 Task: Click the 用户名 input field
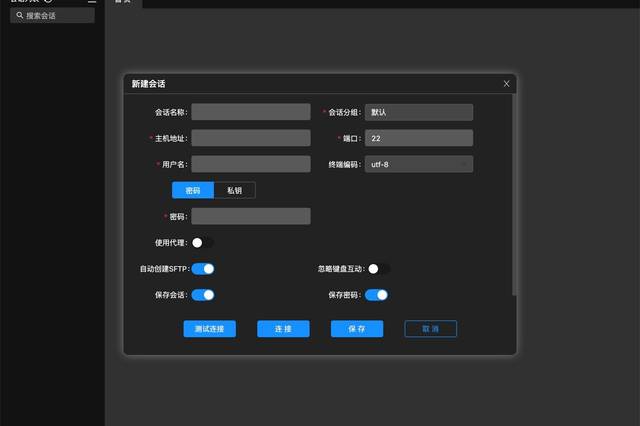[x=251, y=164]
